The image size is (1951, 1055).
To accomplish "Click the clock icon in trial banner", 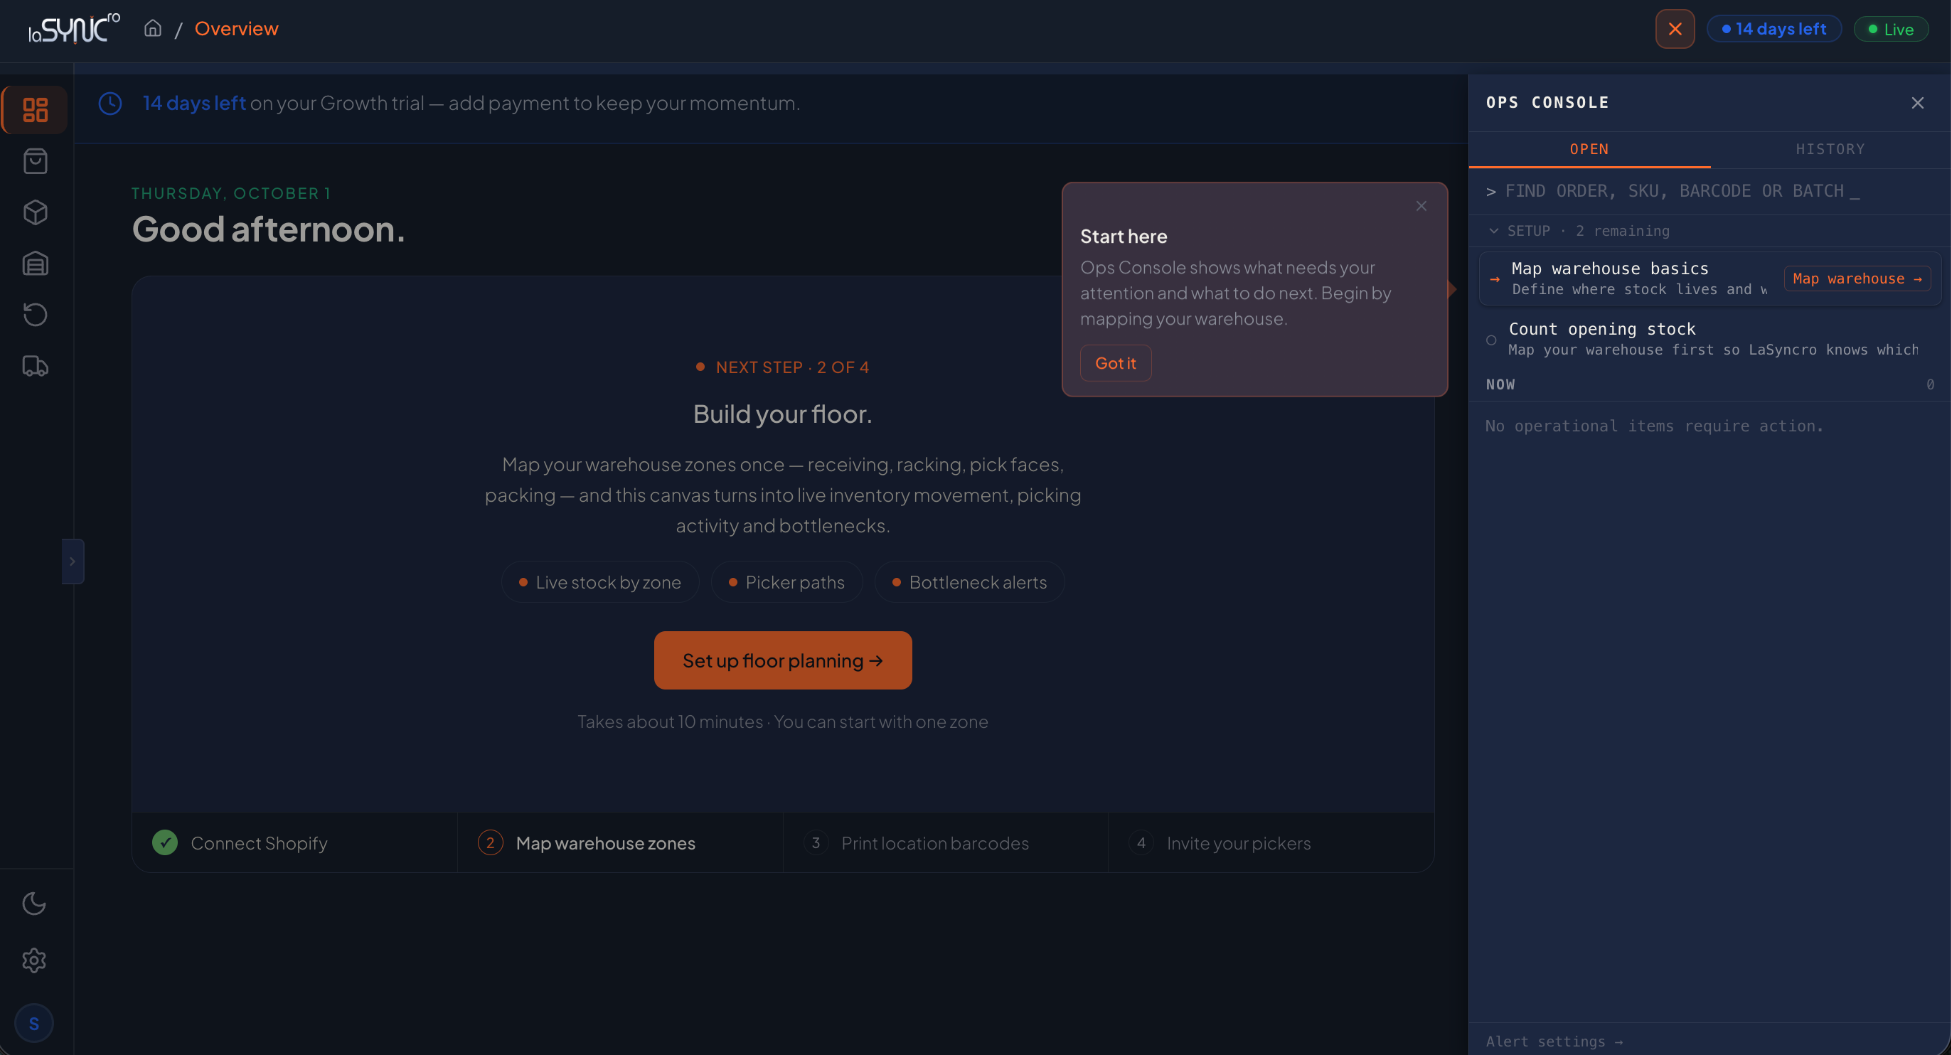I will pyautogui.click(x=110, y=103).
